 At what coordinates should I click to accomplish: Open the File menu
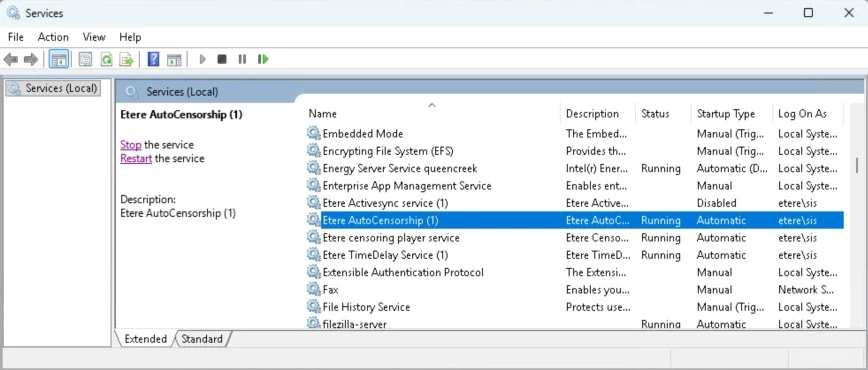16,37
